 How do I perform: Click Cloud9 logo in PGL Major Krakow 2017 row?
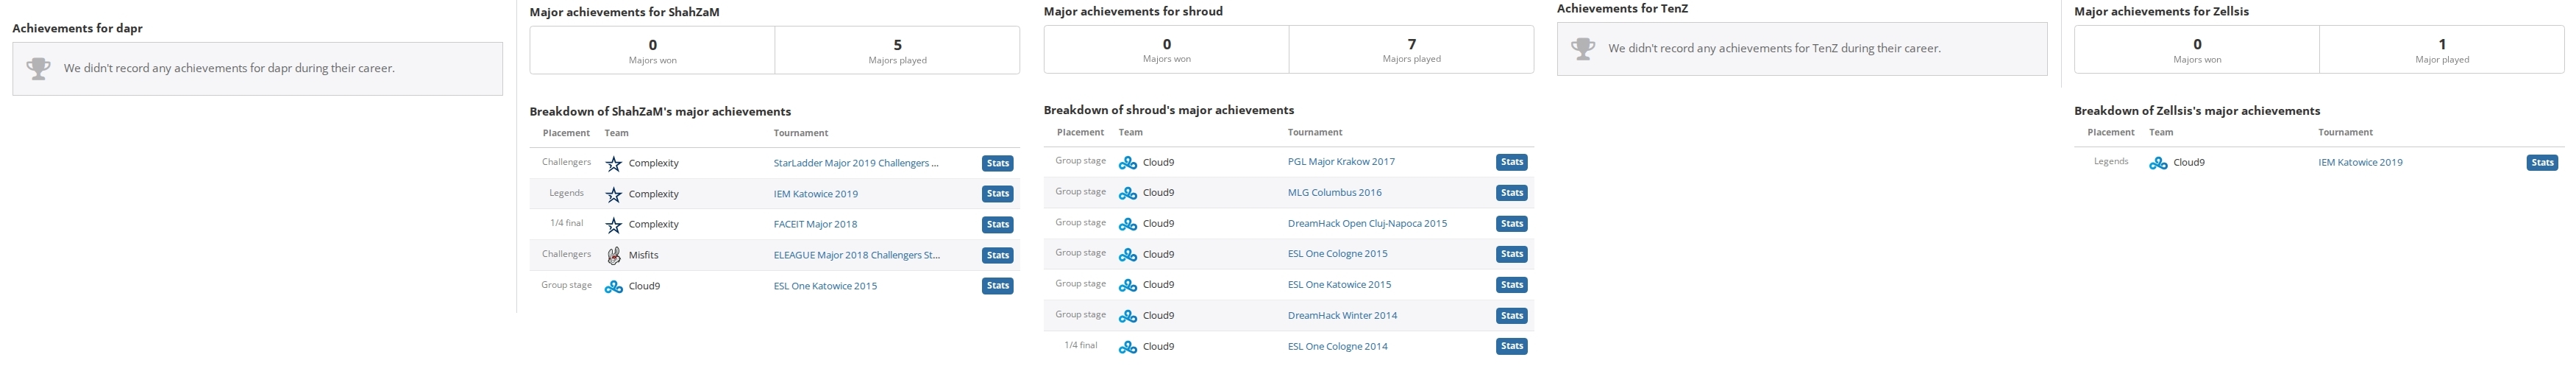coord(1128,163)
